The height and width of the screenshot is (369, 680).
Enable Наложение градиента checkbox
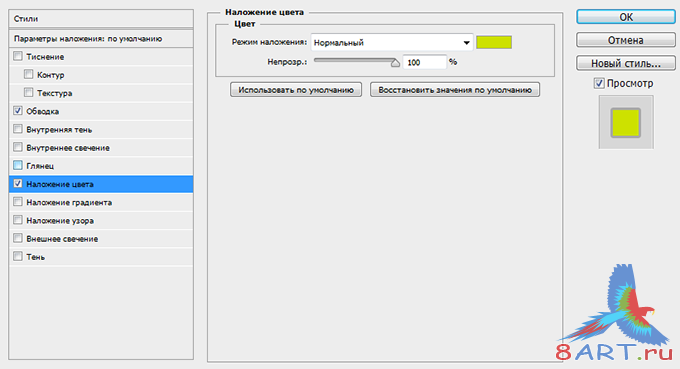click(18, 202)
